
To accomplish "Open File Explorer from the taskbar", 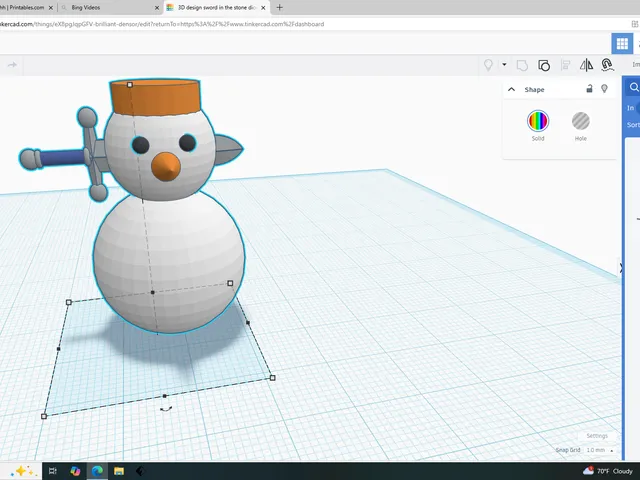I will [119, 471].
